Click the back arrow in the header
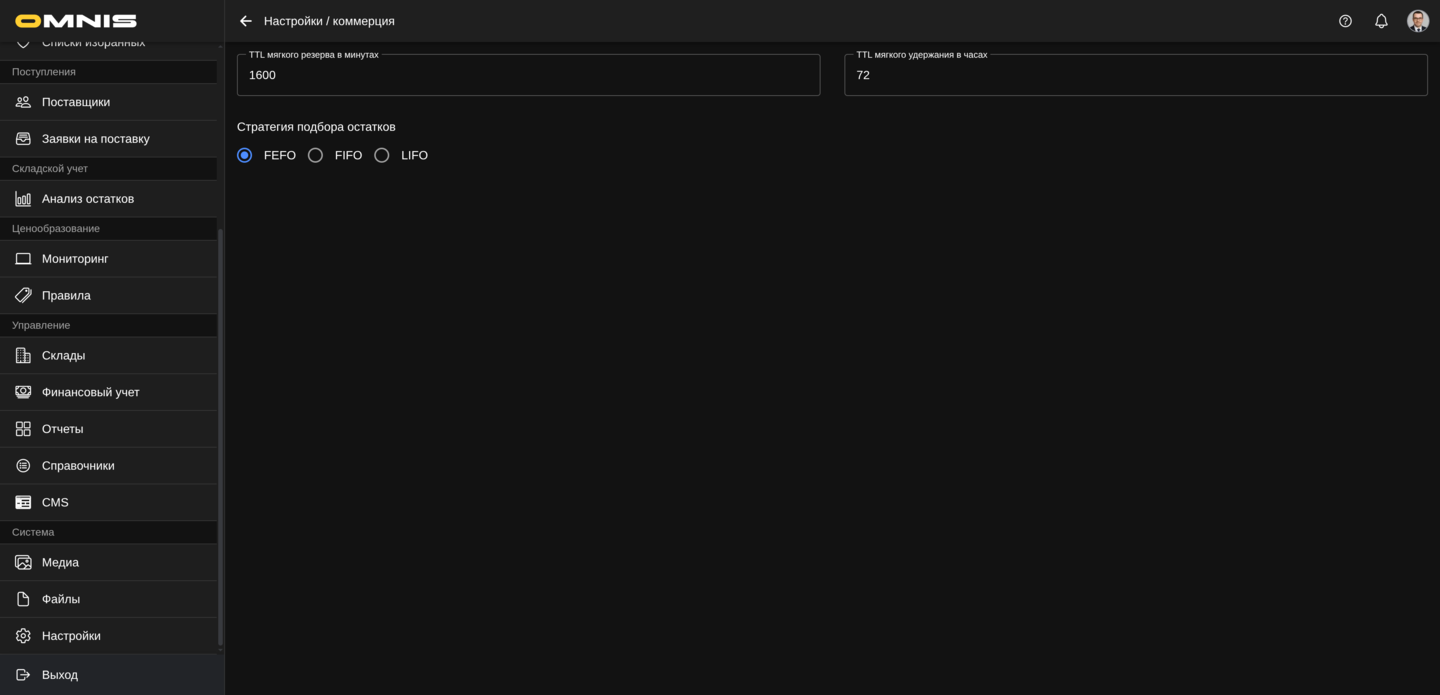The height and width of the screenshot is (695, 1440). coord(246,21)
